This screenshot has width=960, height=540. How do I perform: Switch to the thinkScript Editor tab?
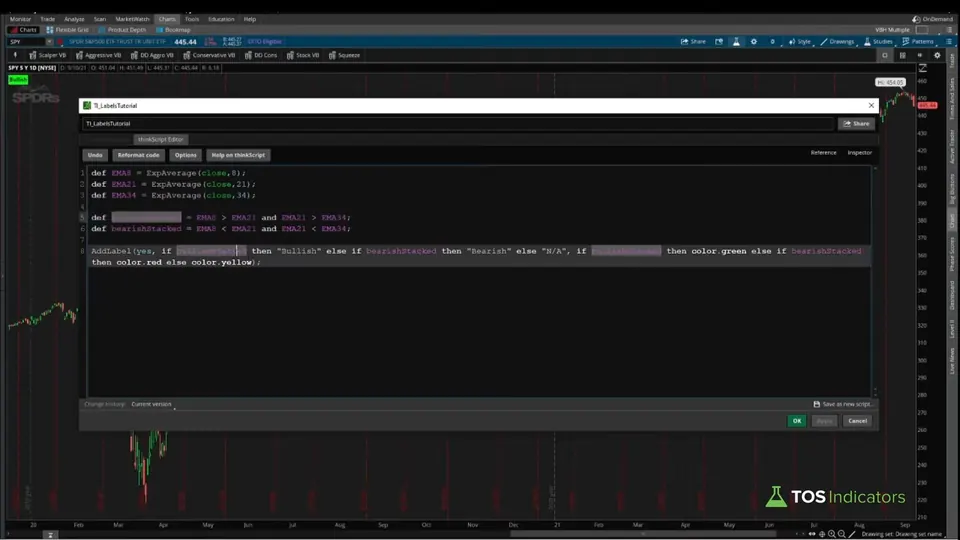click(160, 140)
